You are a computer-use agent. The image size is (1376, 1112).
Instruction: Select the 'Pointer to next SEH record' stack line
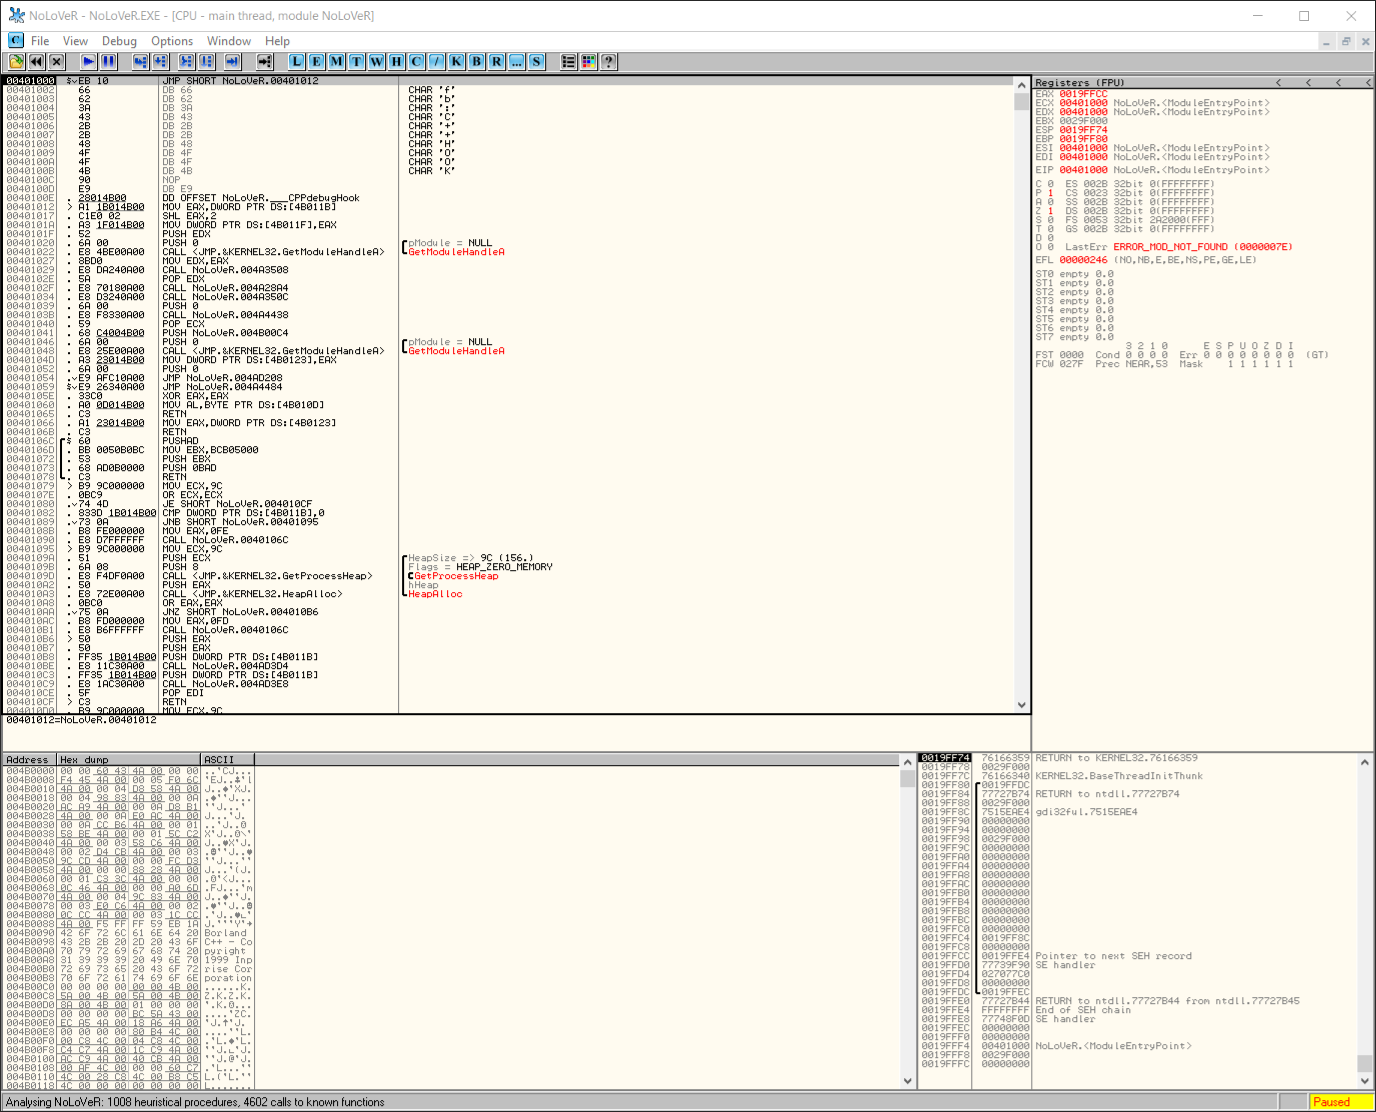[x=1136, y=956]
